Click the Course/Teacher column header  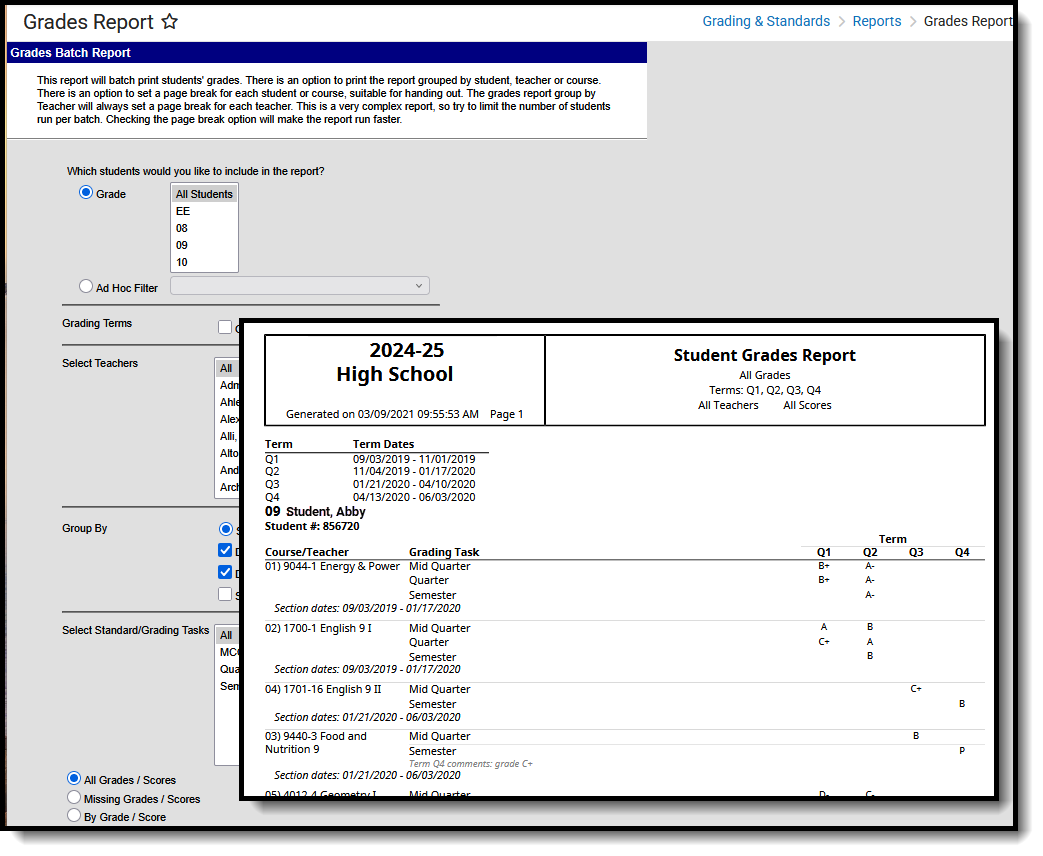coord(307,552)
